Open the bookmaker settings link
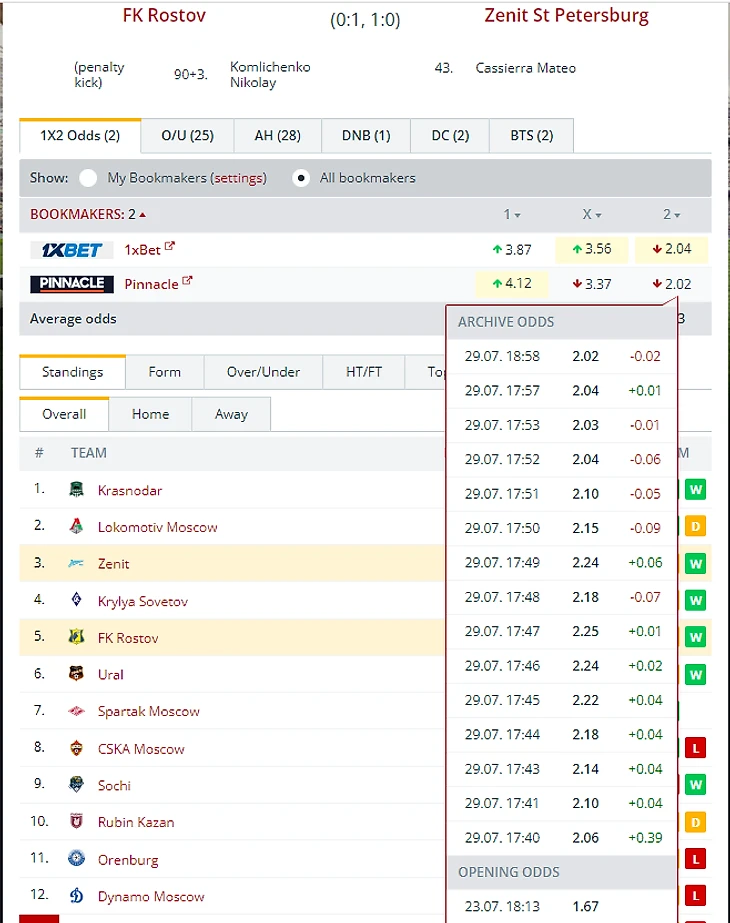730x923 pixels. tap(239, 178)
